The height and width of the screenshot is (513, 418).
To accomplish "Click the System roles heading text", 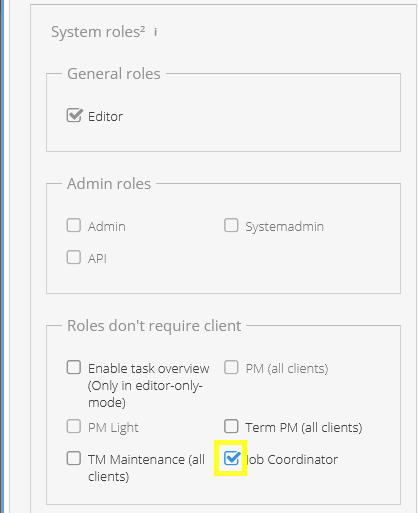I will pyautogui.click(x=98, y=32).
